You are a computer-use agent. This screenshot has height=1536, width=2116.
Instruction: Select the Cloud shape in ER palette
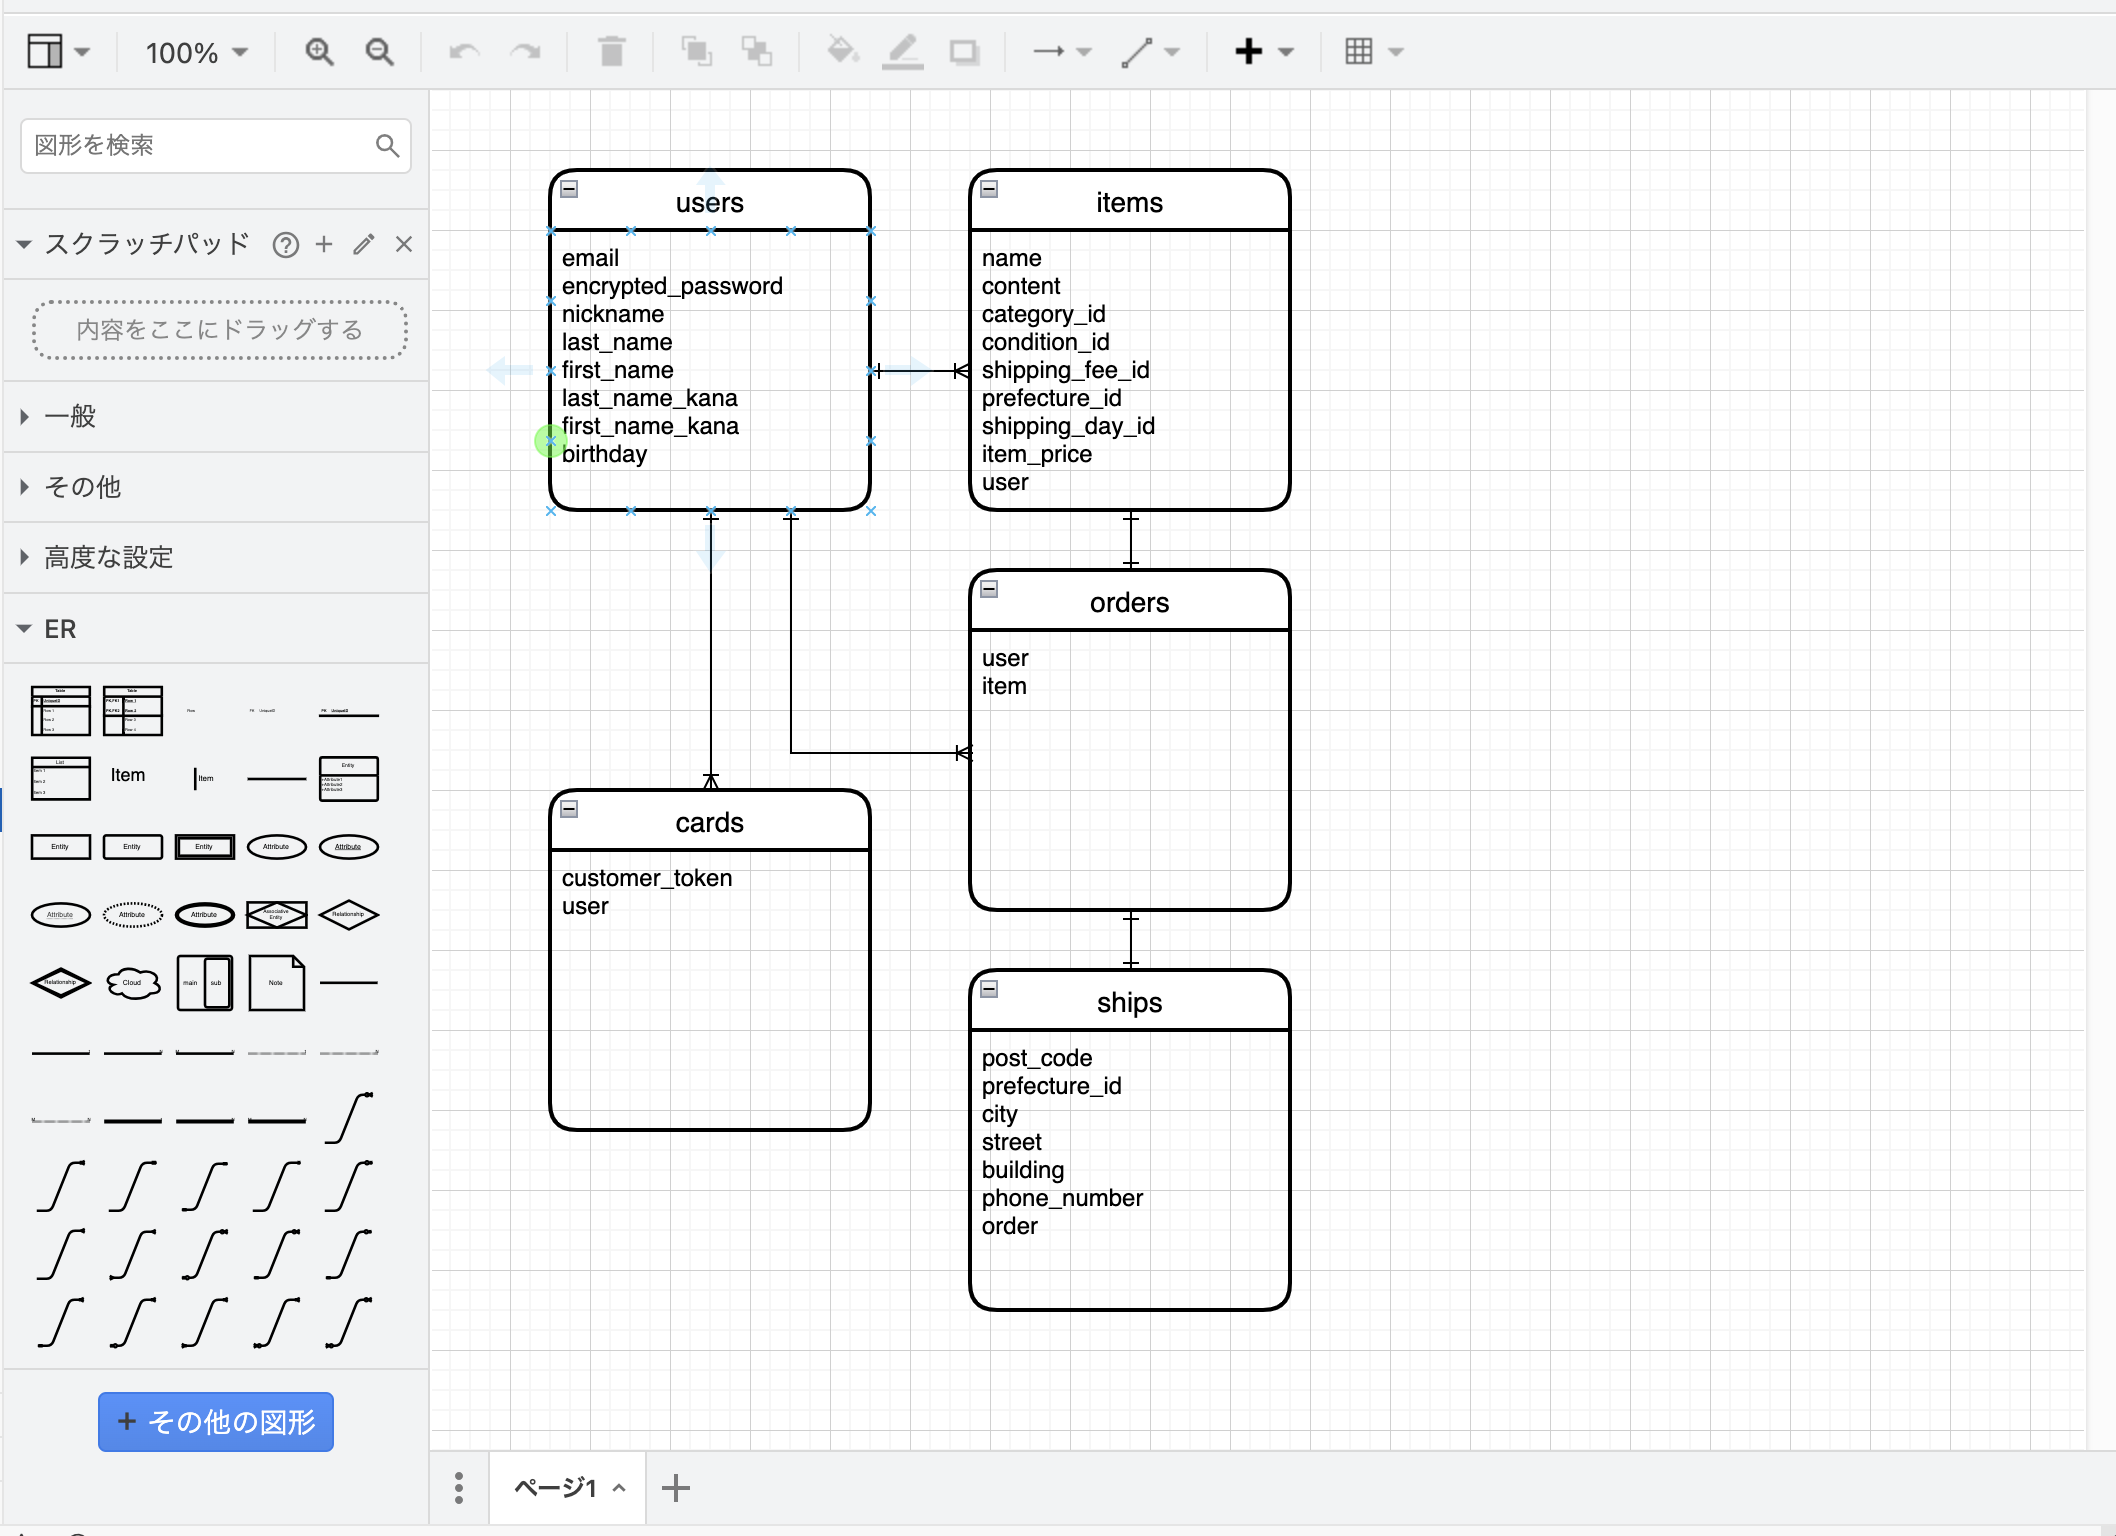pos(132,983)
